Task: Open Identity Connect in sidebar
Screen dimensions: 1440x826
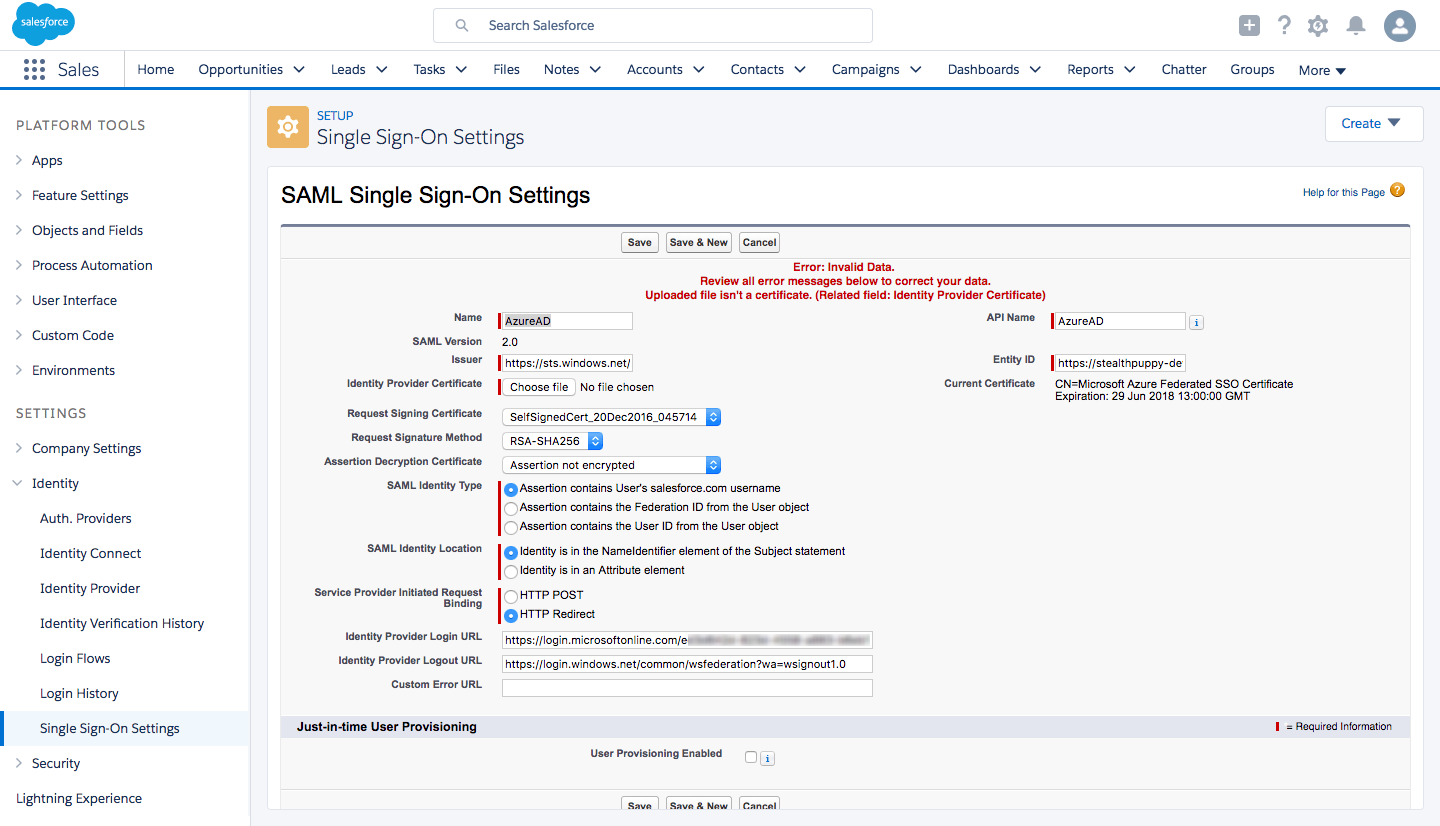Action: tap(91, 553)
